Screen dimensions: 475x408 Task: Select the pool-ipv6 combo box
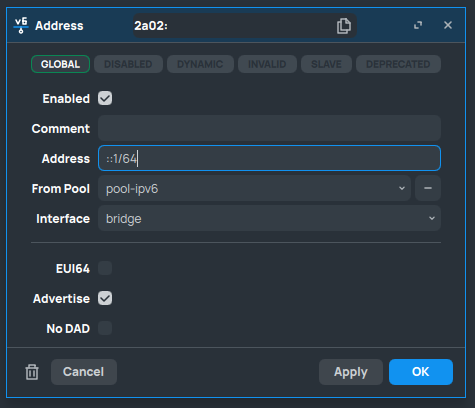254,188
